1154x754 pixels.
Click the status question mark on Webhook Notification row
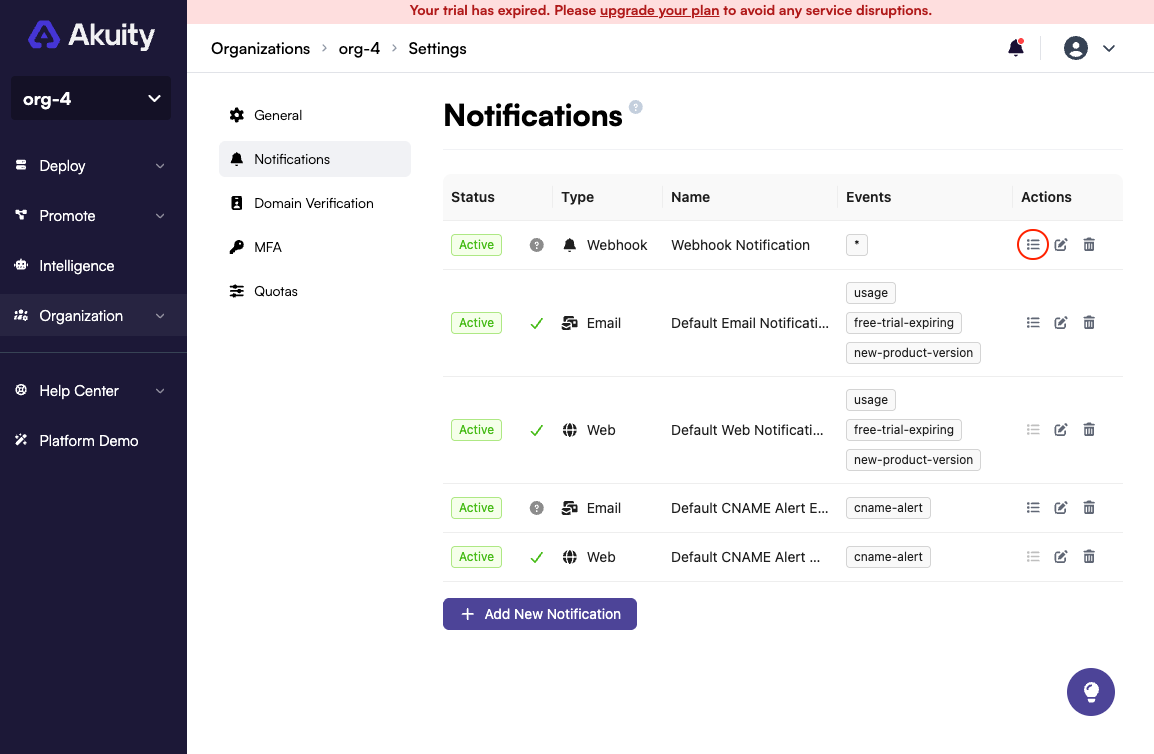[x=536, y=244]
